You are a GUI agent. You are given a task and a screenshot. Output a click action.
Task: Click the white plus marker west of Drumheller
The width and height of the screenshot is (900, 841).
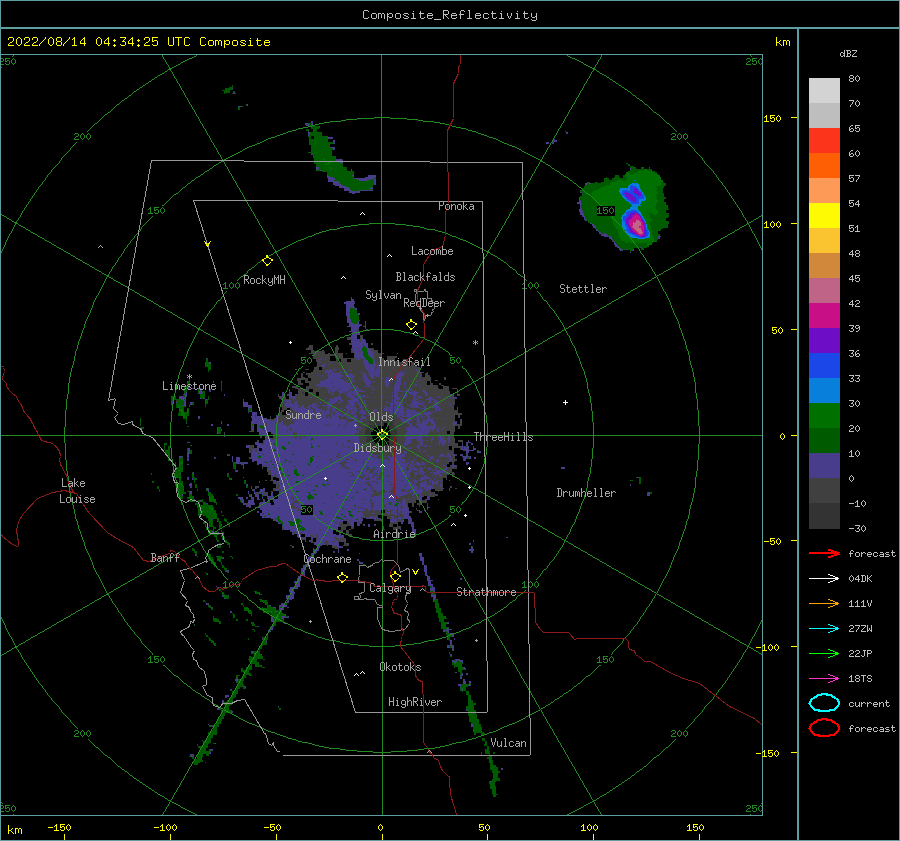tap(565, 402)
